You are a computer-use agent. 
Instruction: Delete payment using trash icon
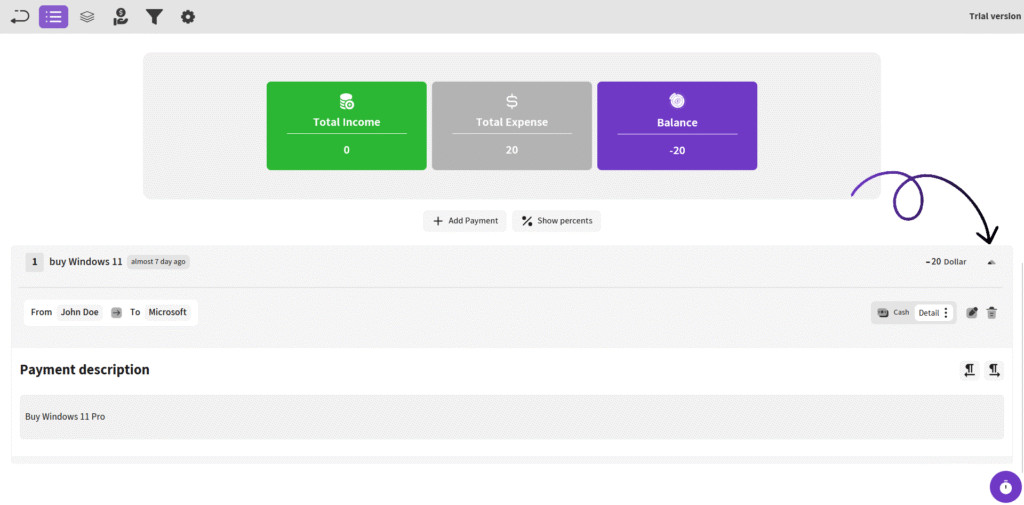(992, 313)
